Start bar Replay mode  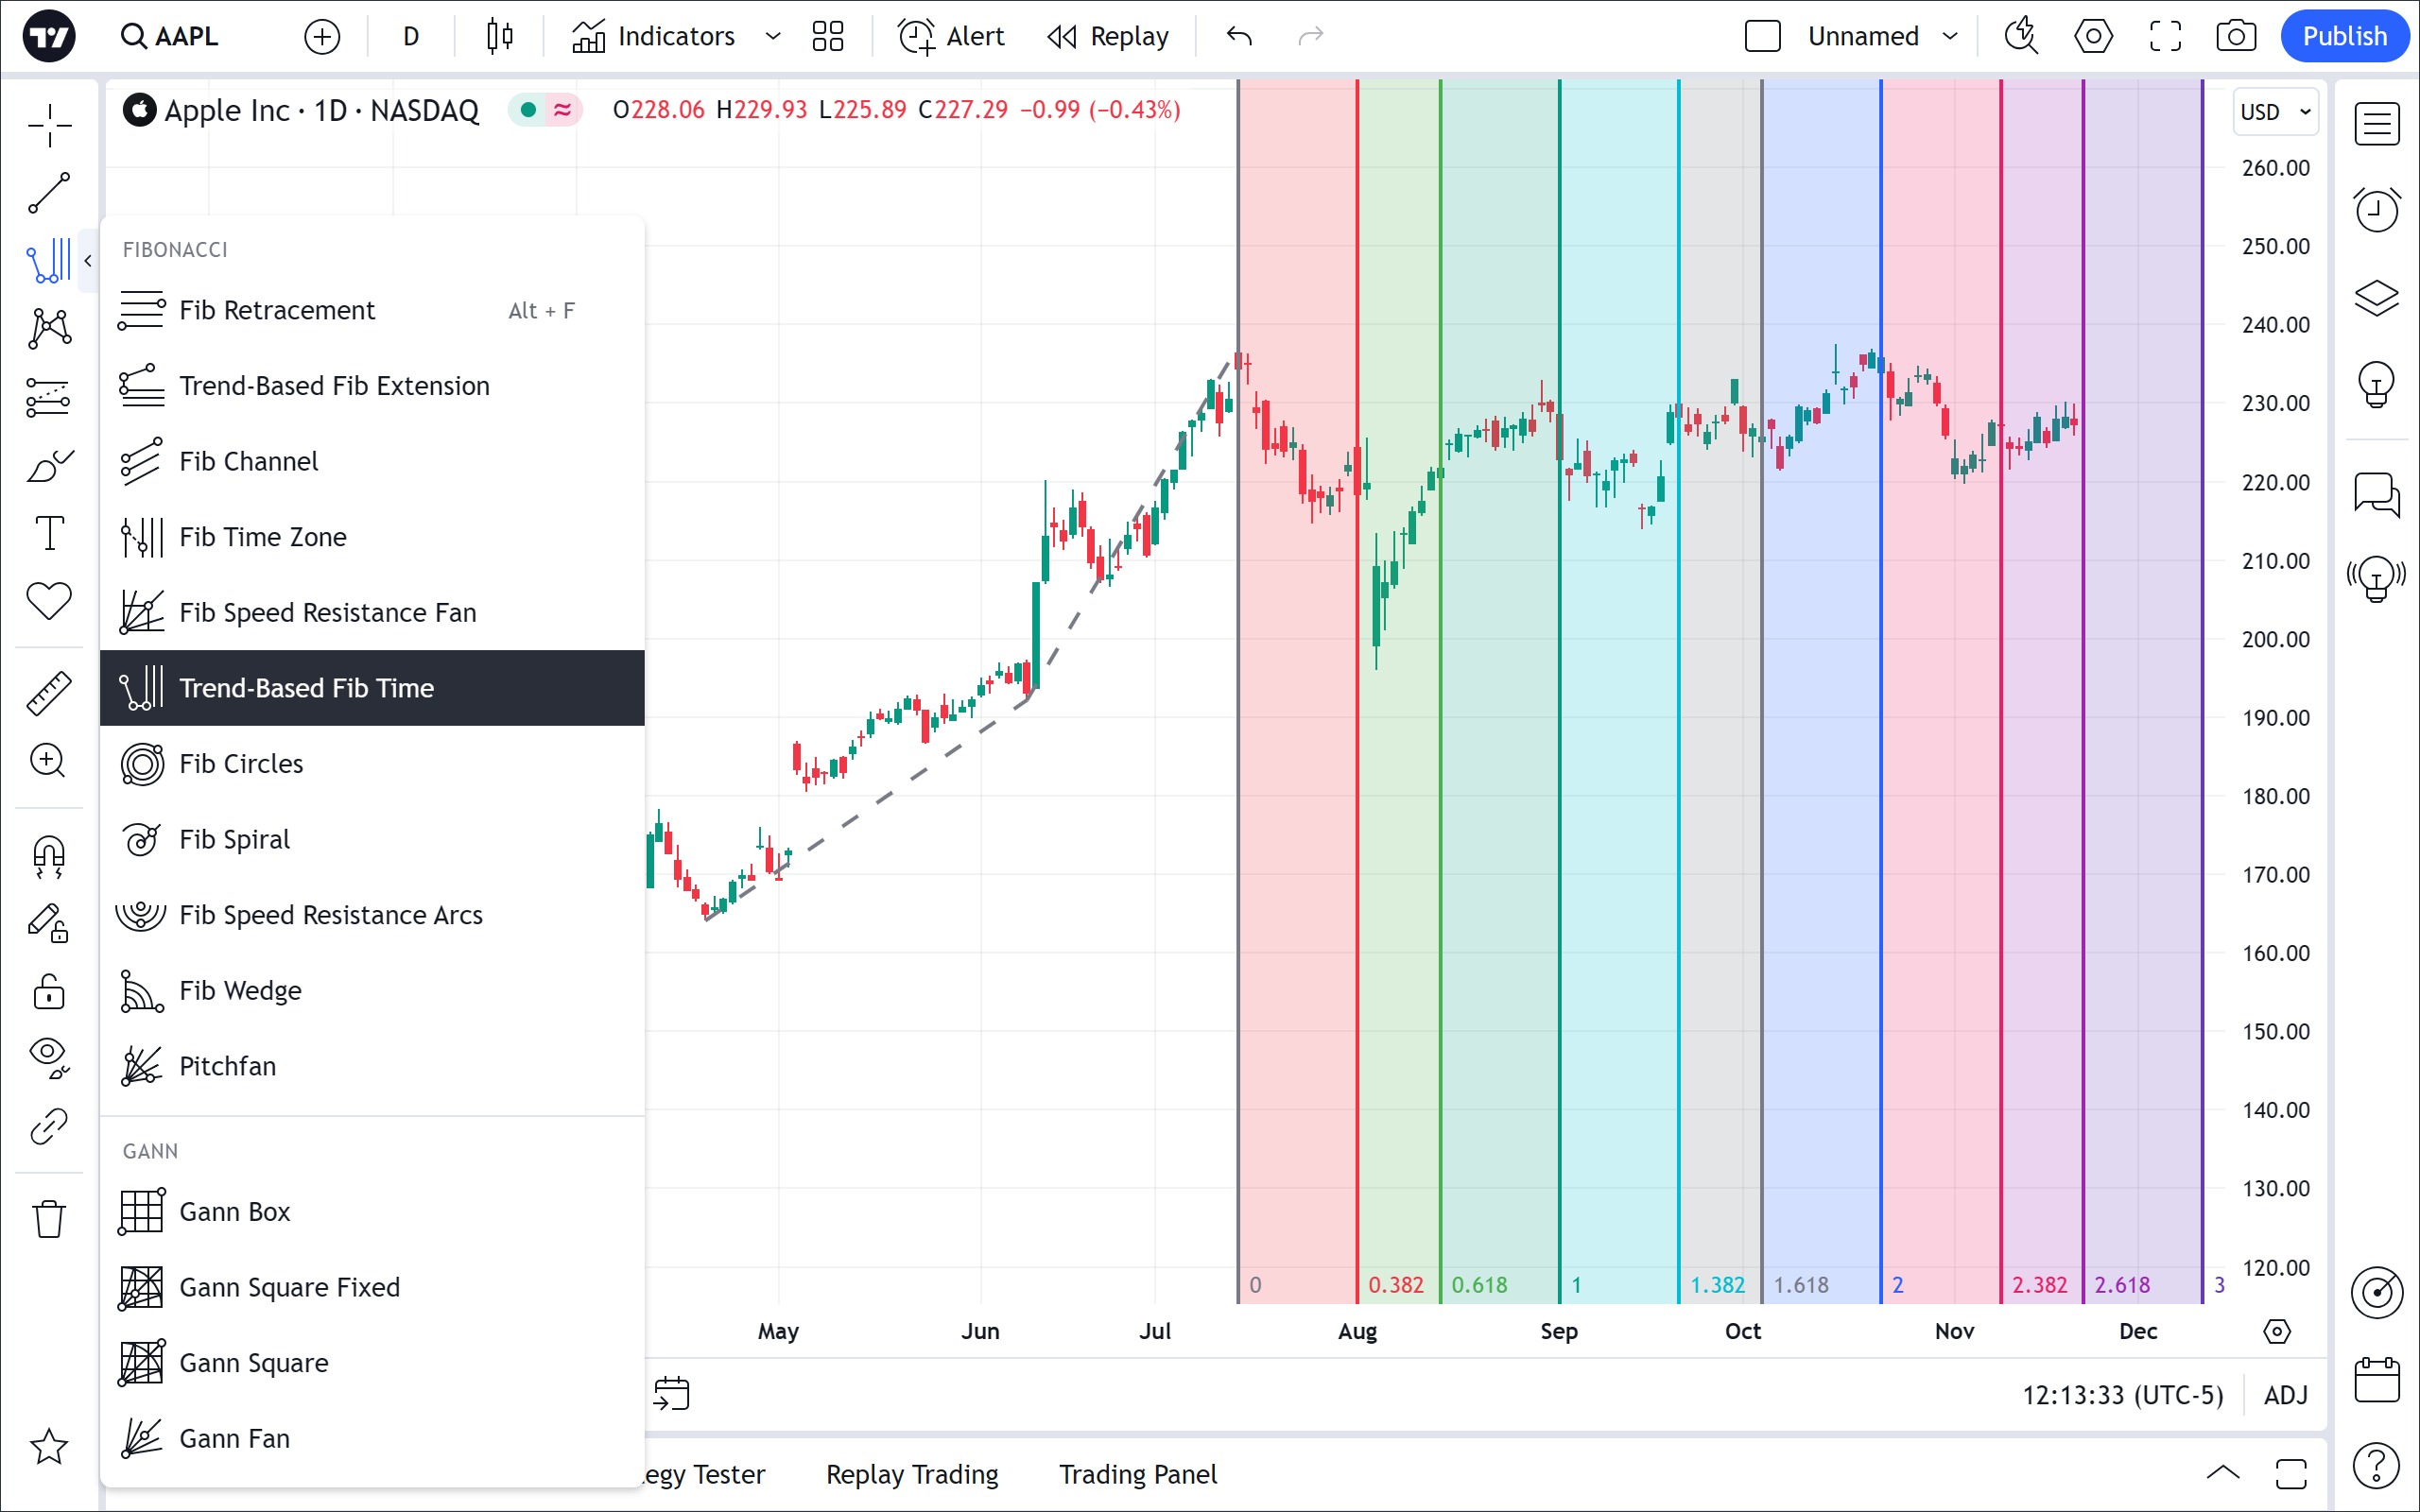[1108, 37]
